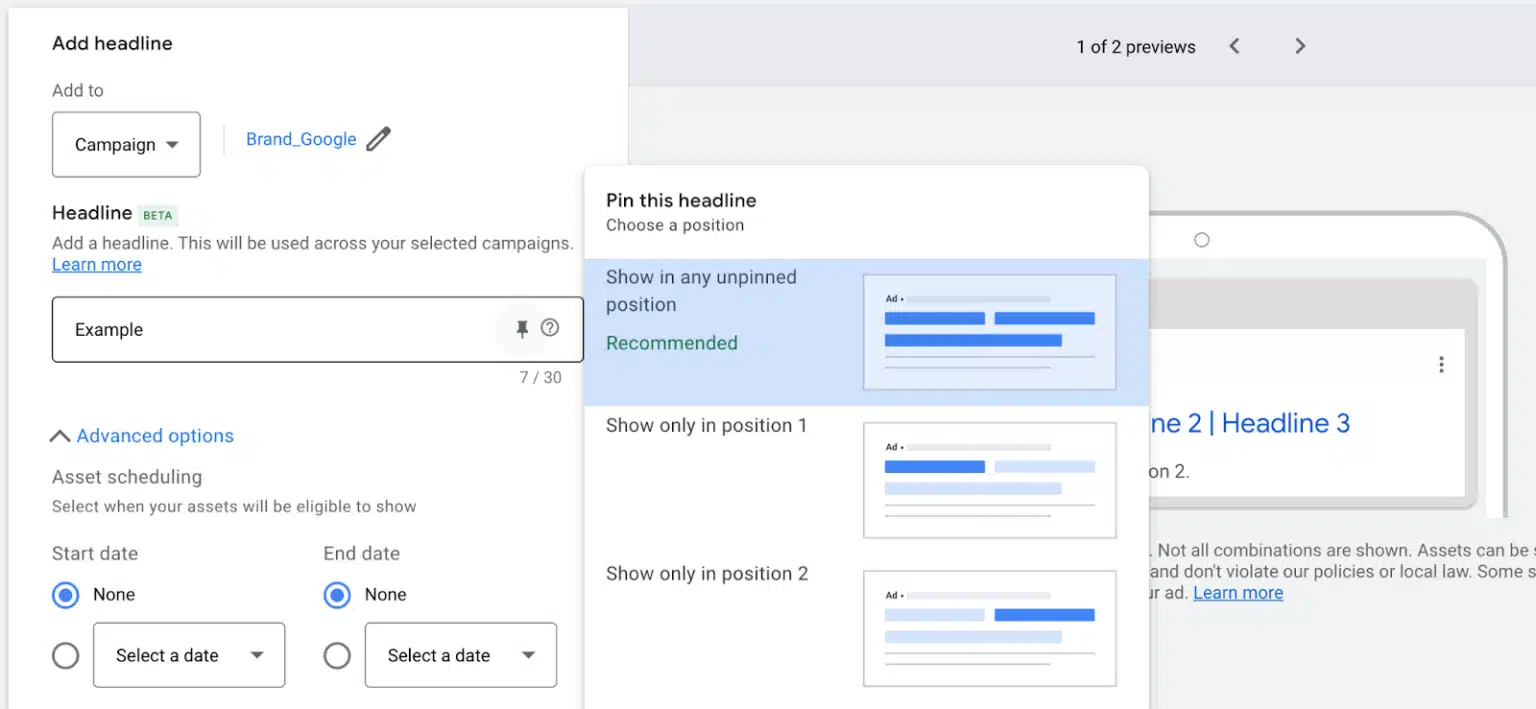Click the unpinned position layout thumbnail
This screenshot has height=709, width=1536.
[x=989, y=332]
